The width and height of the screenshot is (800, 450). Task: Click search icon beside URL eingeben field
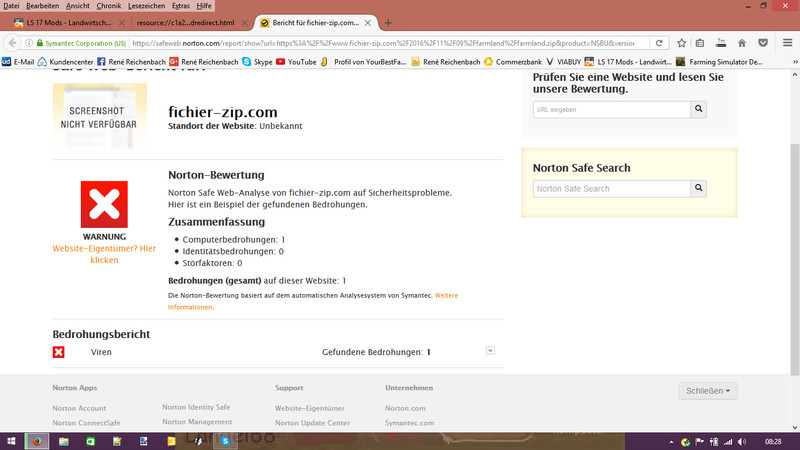(x=698, y=109)
